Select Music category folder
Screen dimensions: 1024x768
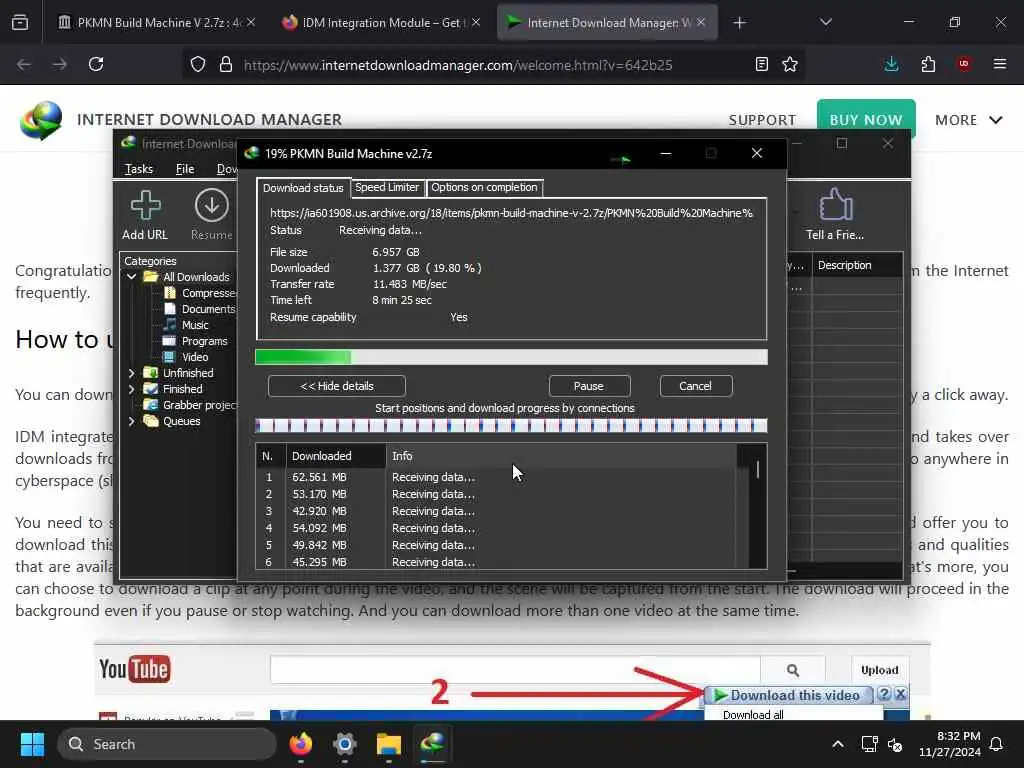(x=186, y=325)
